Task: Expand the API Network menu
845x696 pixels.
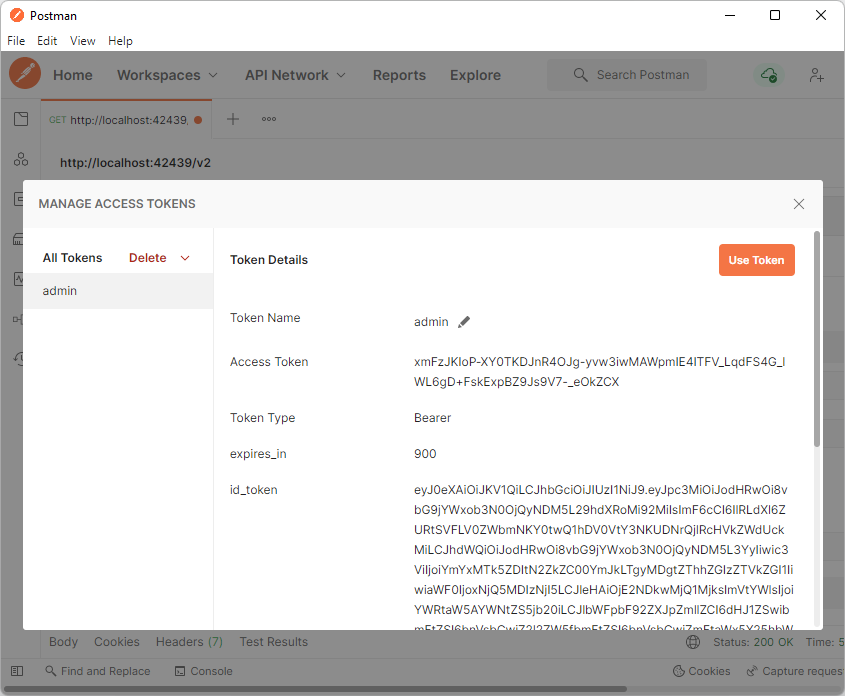Action: click(295, 75)
